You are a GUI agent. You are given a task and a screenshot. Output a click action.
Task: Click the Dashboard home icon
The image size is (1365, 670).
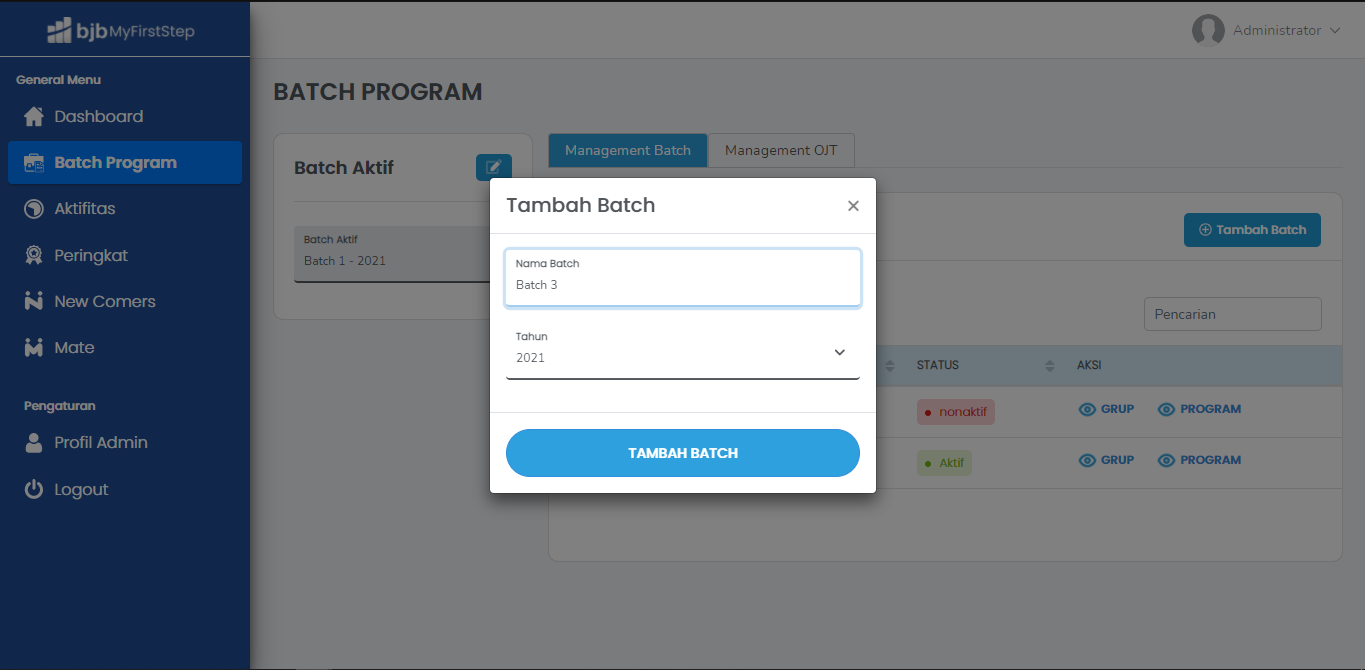point(34,117)
